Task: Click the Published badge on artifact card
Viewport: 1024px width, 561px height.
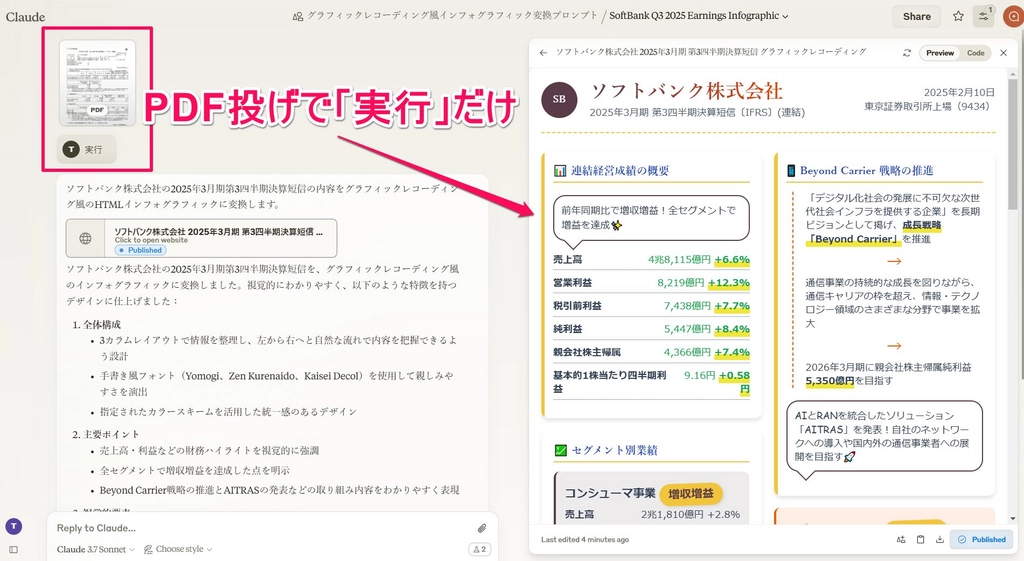Action: (140, 250)
